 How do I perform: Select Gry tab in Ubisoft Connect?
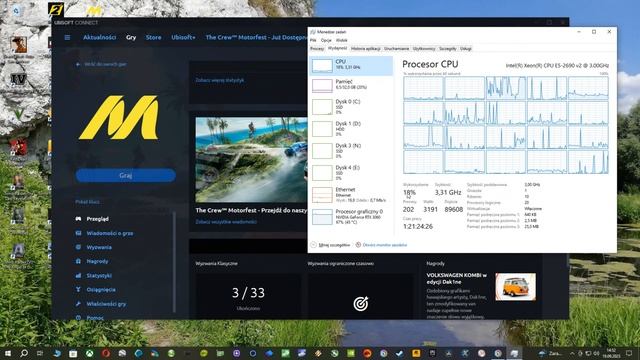[131, 37]
